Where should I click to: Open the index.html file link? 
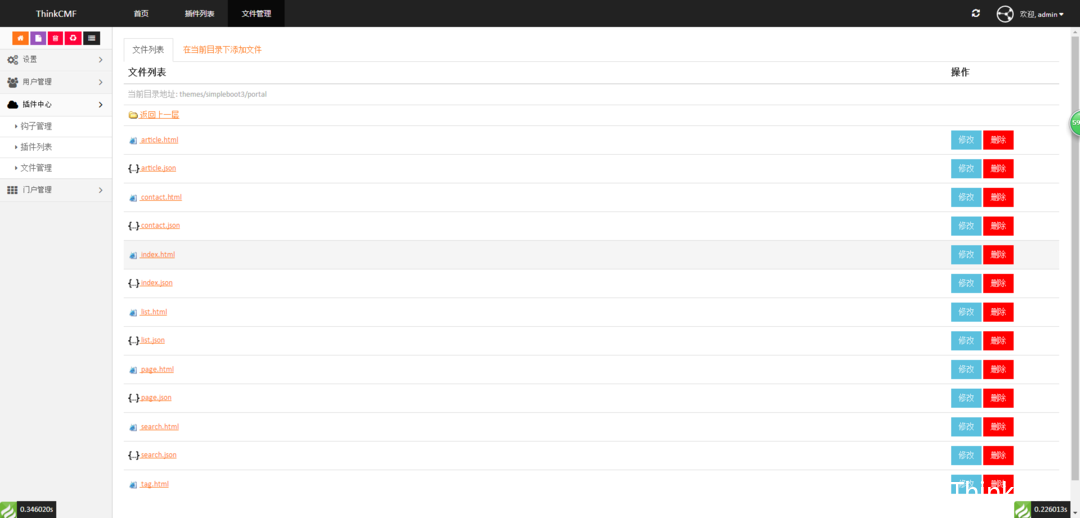pyautogui.click(x=157, y=255)
